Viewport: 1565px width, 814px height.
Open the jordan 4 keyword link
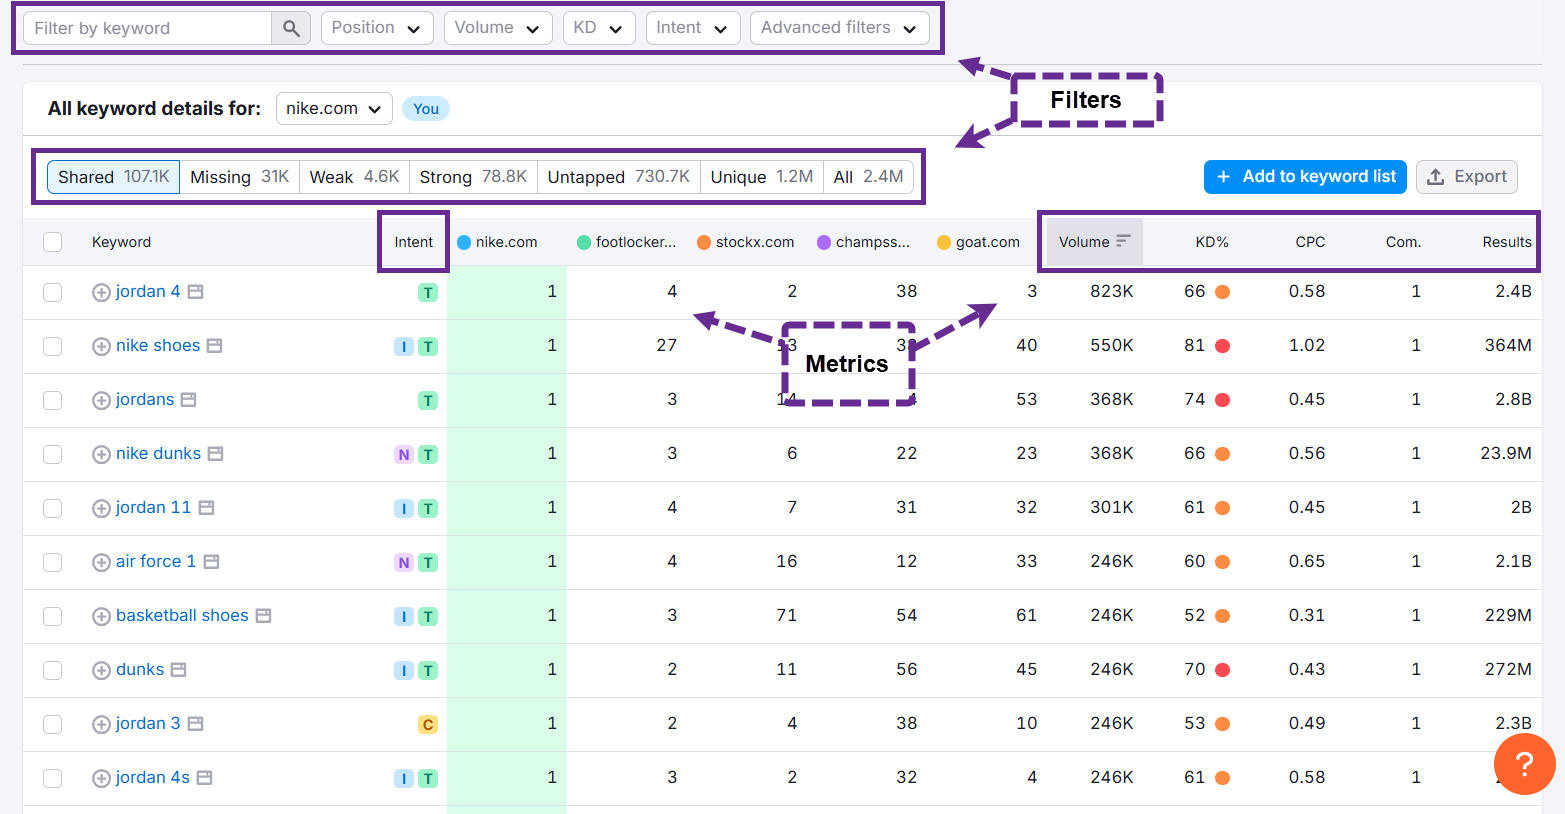point(148,291)
